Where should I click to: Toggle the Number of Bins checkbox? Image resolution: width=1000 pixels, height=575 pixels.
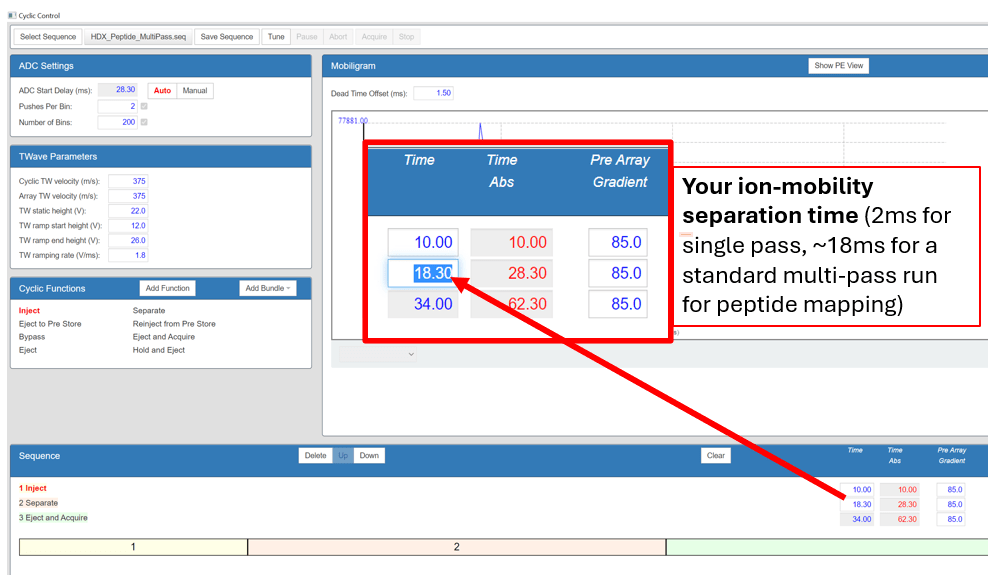145,122
